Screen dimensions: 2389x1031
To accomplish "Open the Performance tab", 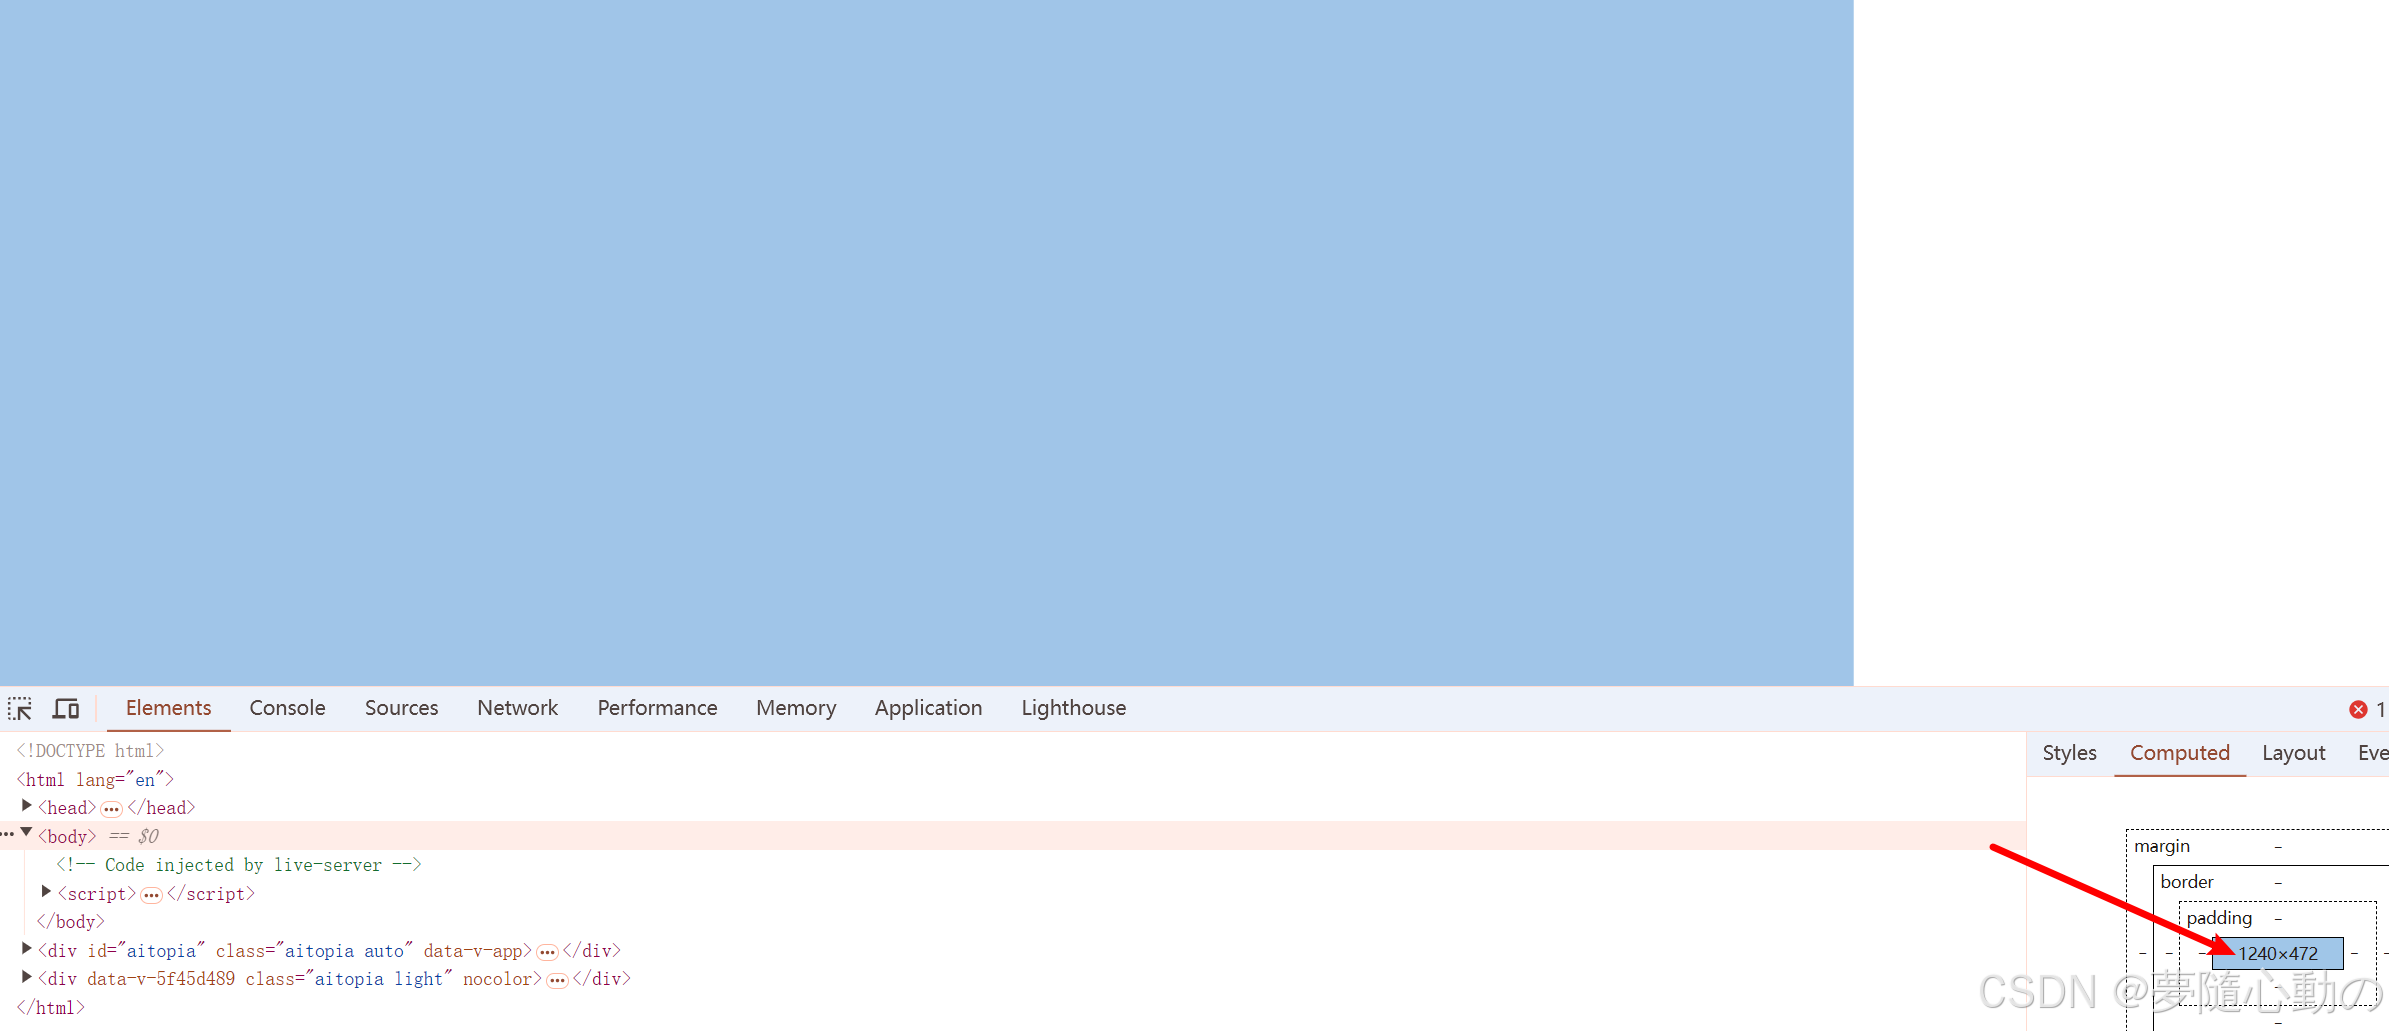I will point(657,708).
